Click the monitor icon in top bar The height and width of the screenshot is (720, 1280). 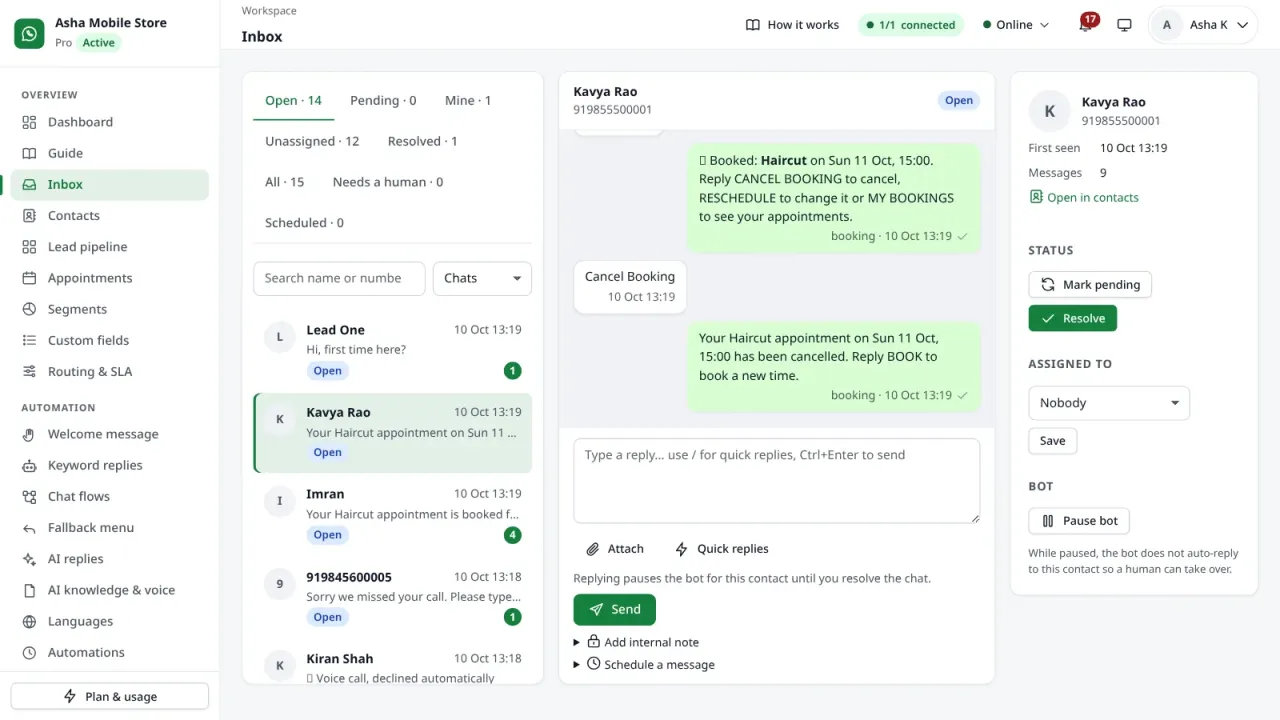click(x=1124, y=25)
